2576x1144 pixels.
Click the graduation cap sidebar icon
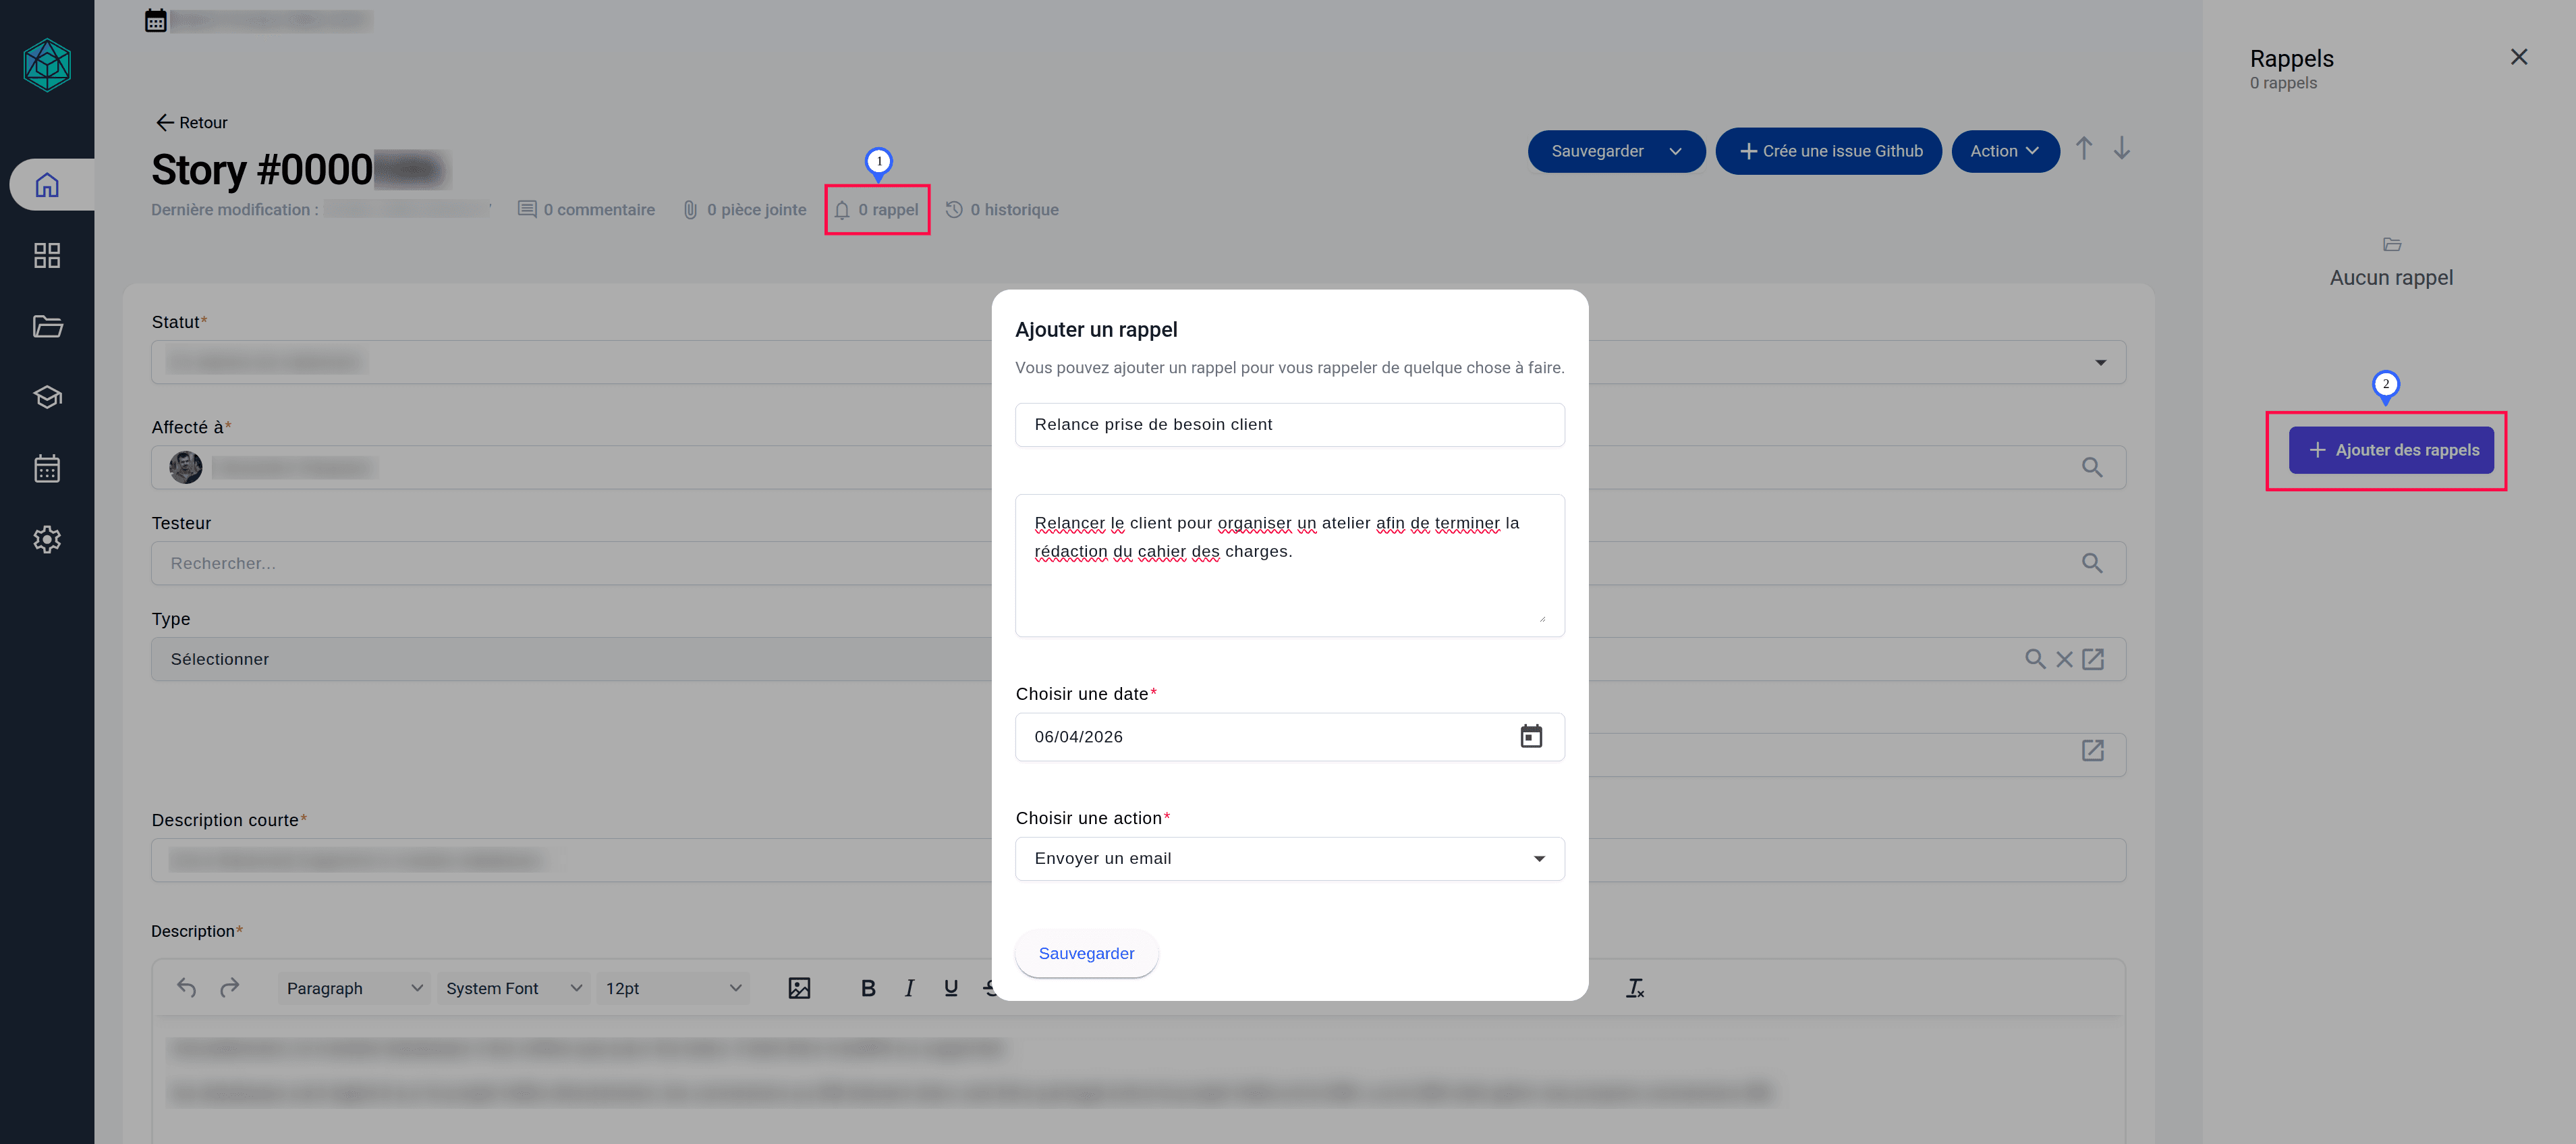pyautogui.click(x=47, y=397)
